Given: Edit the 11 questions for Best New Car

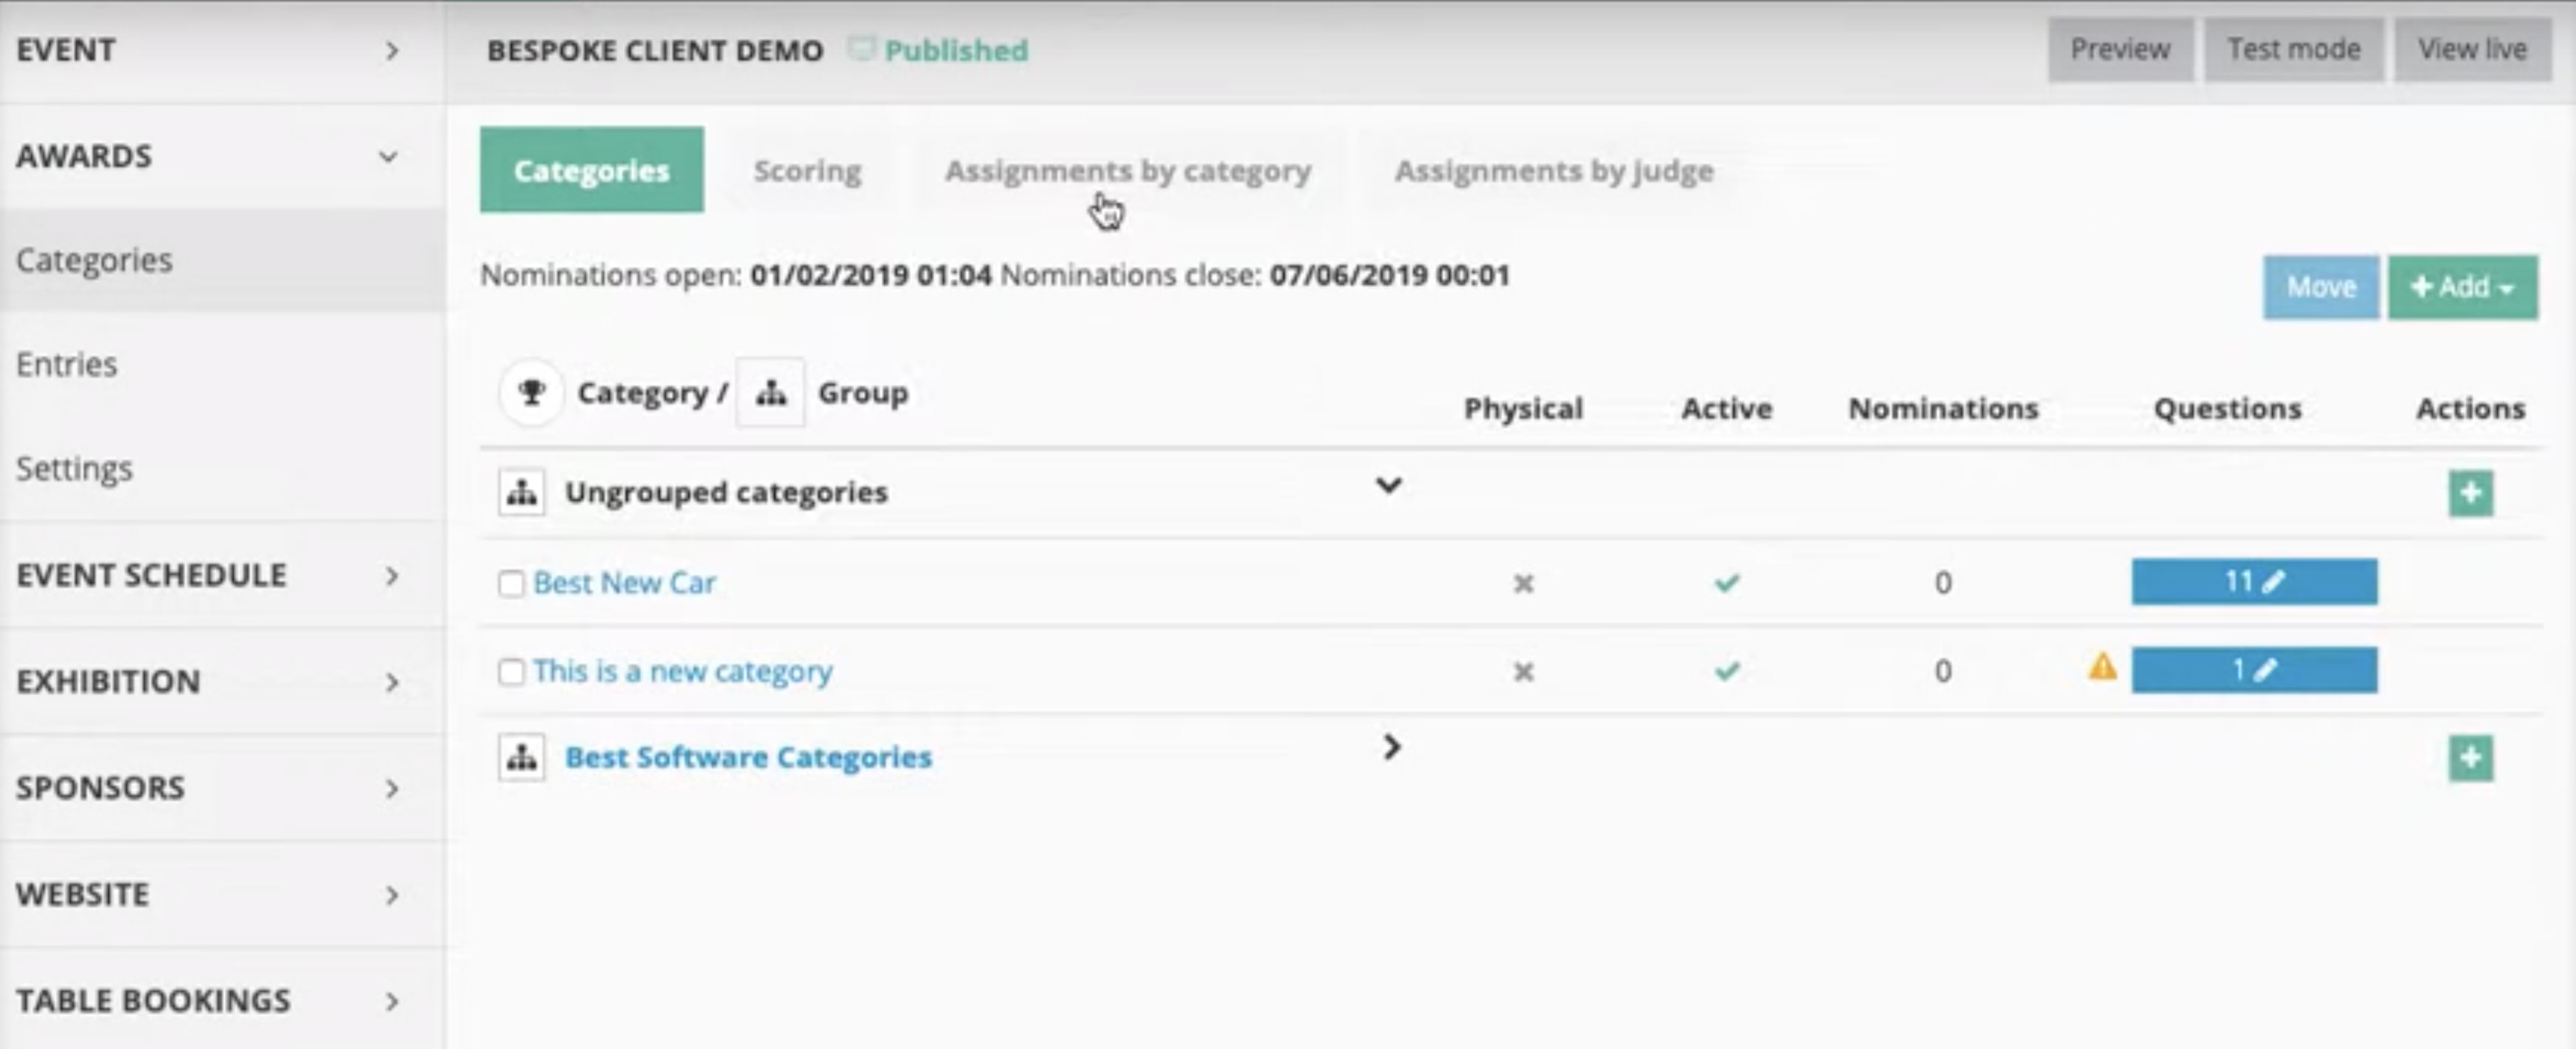Looking at the screenshot, I should [2253, 582].
